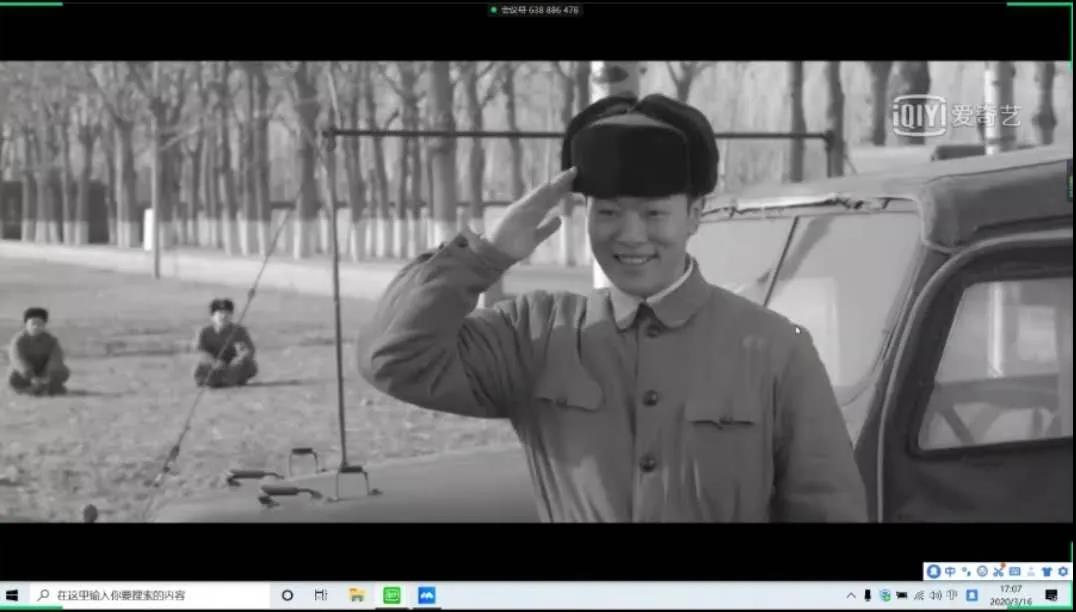Open File Explorer from the taskbar
This screenshot has height=612, width=1076.
(356, 595)
